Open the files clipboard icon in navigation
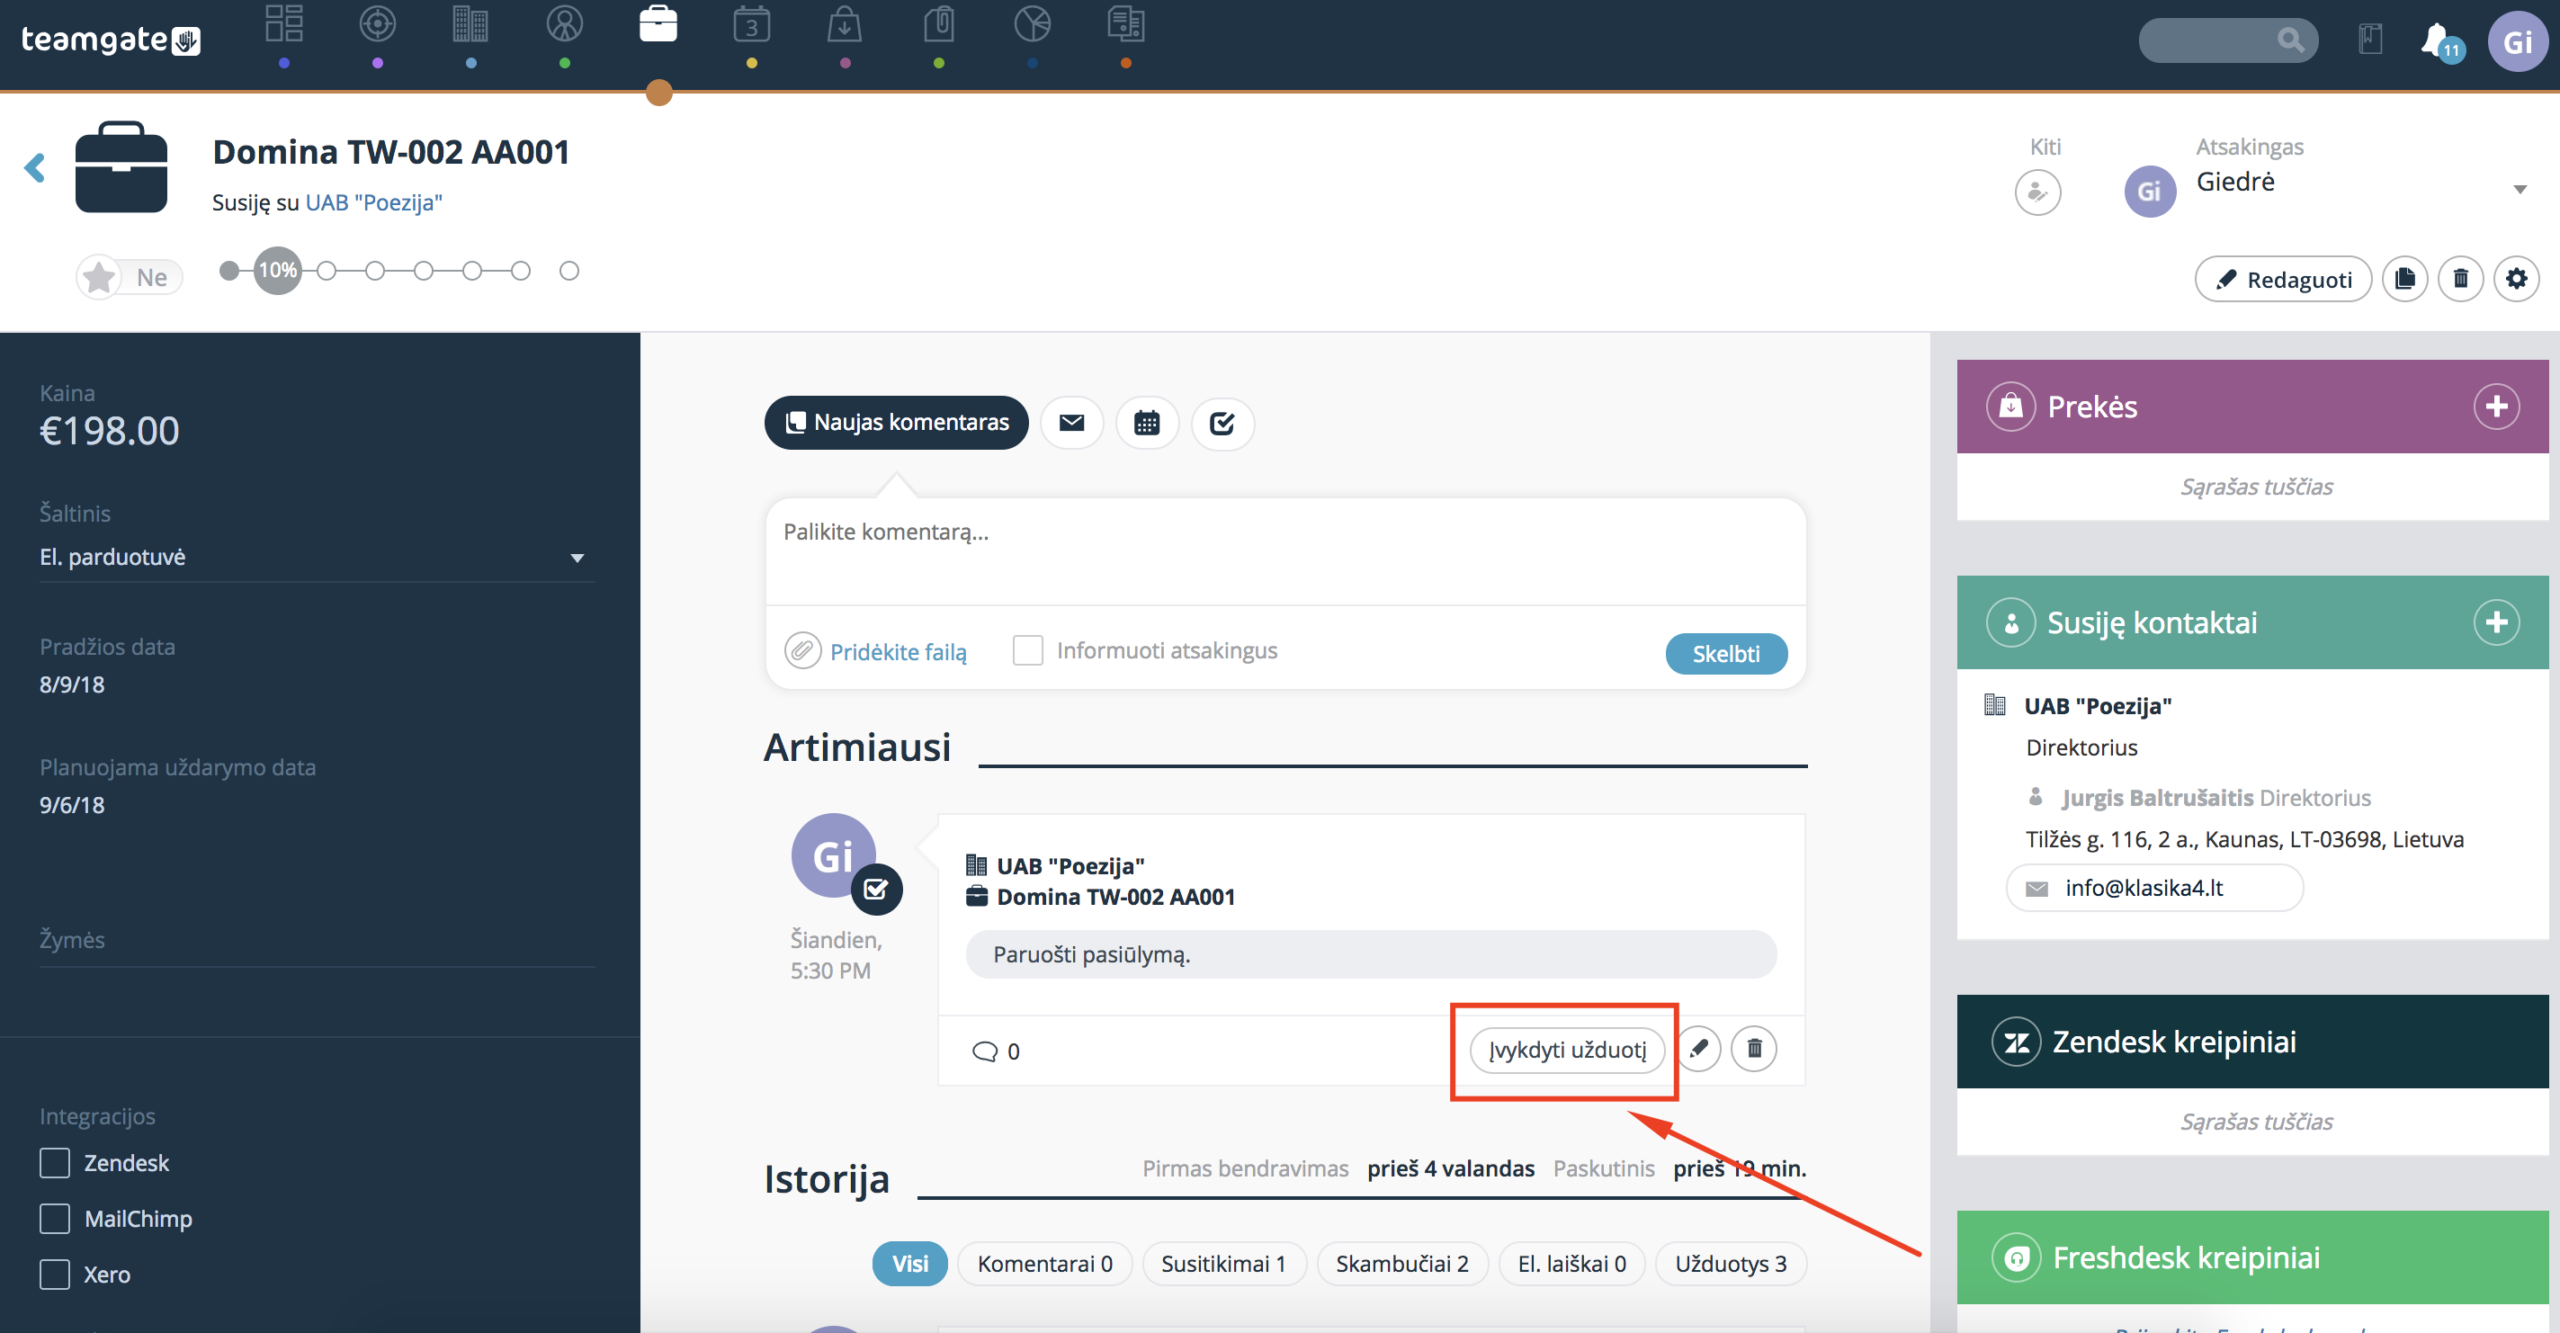The height and width of the screenshot is (1333, 2560). 938,23
